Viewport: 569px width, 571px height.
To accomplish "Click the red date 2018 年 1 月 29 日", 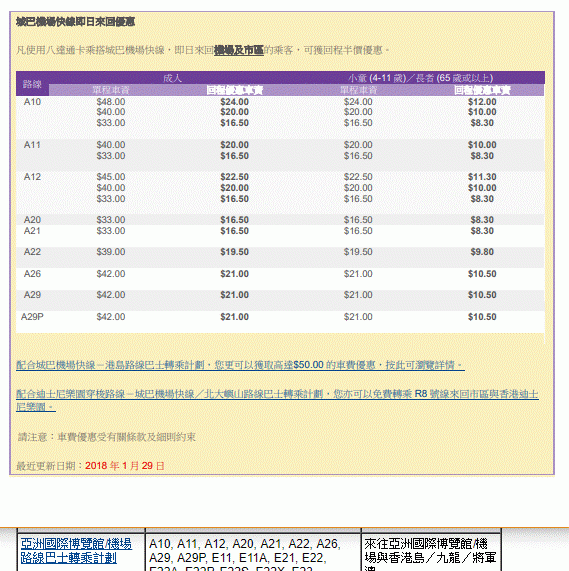I will click(125, 466).
